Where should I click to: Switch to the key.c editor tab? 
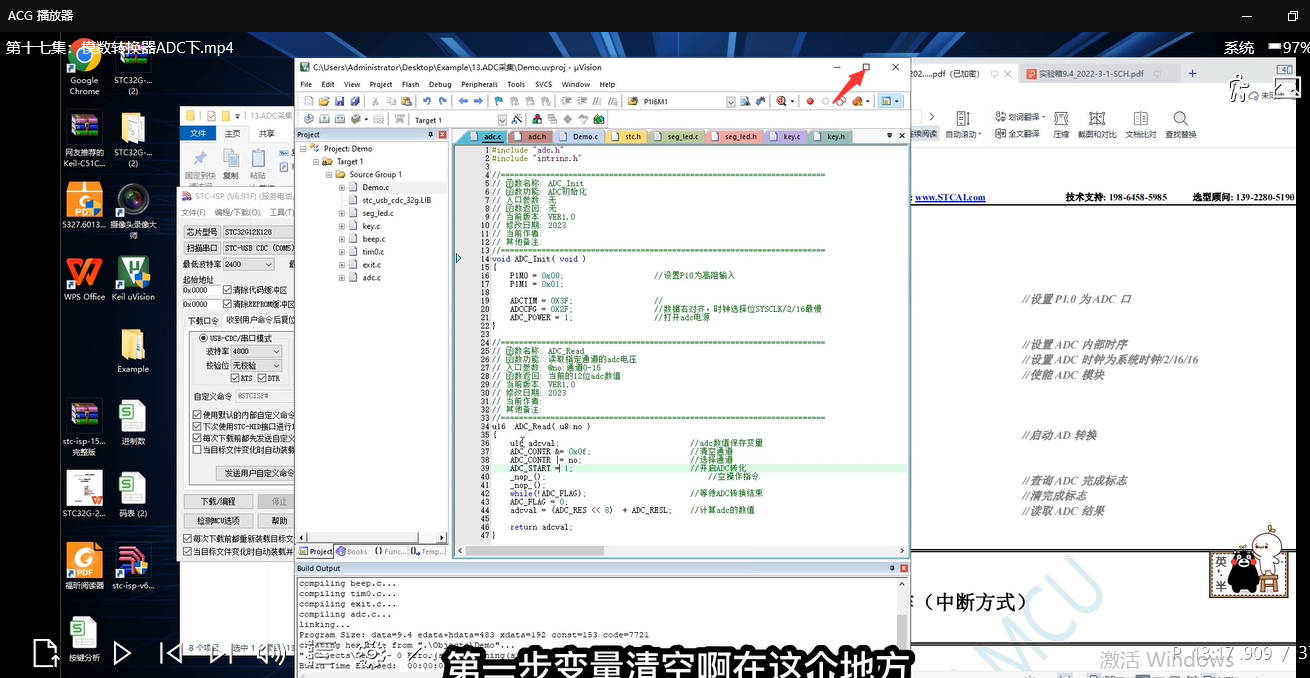pyautogui.click(x=785, y=136)
